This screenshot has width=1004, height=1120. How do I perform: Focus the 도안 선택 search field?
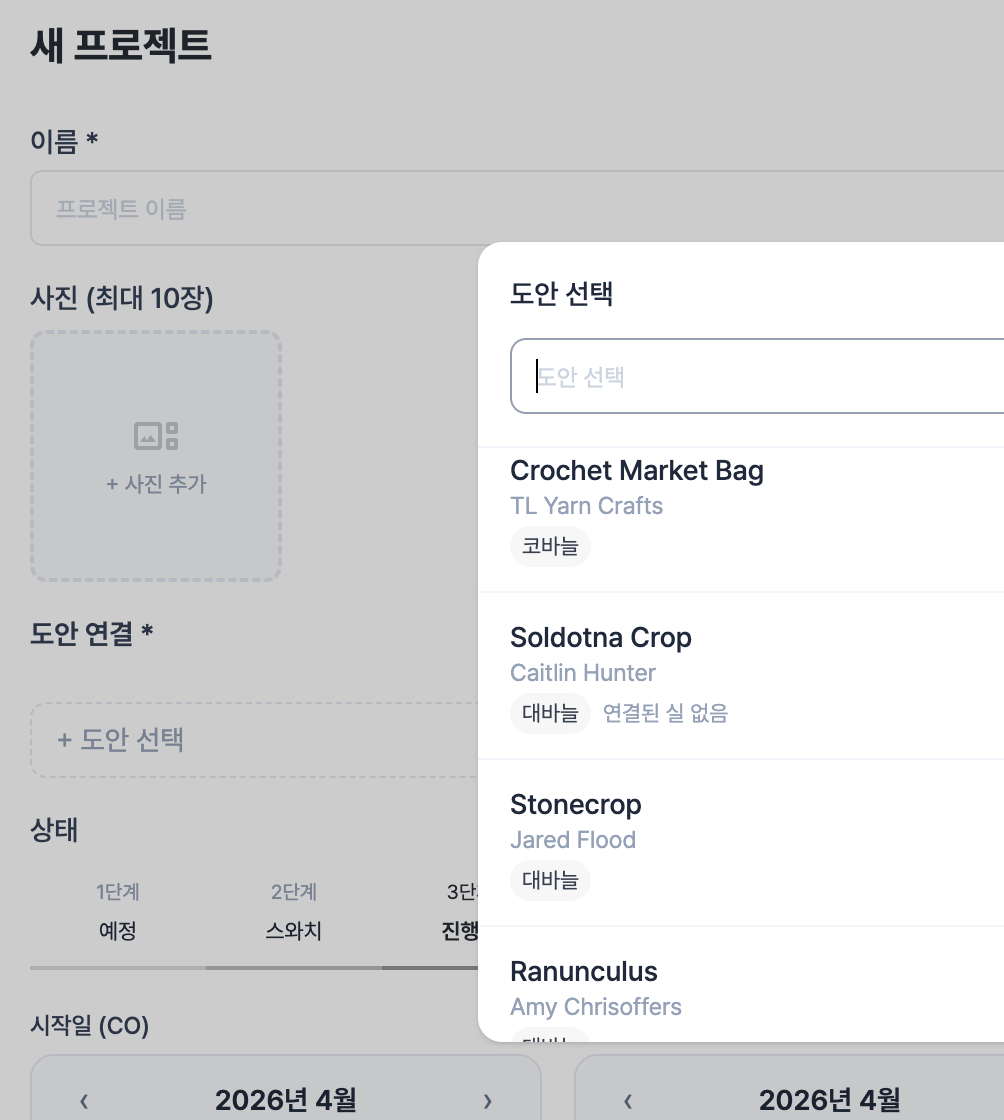(x=760, y=377)
